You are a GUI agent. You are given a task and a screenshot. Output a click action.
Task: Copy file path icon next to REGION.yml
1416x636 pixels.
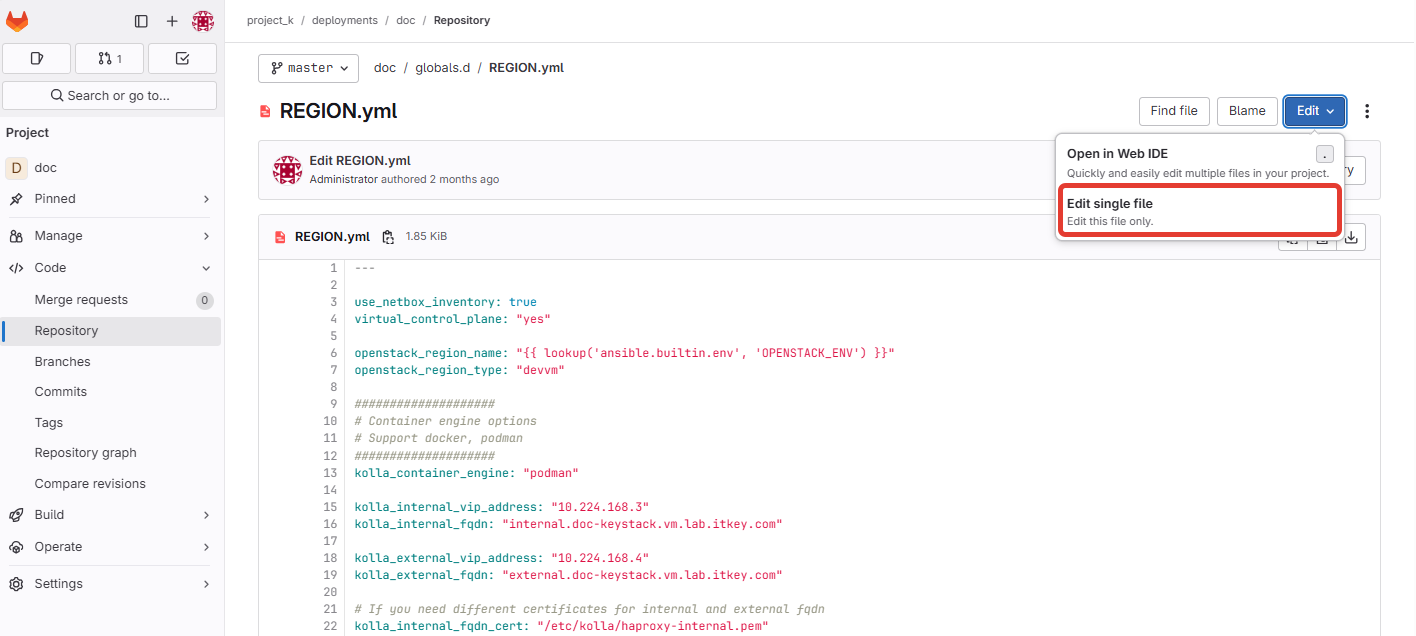(x=389, y=237)
